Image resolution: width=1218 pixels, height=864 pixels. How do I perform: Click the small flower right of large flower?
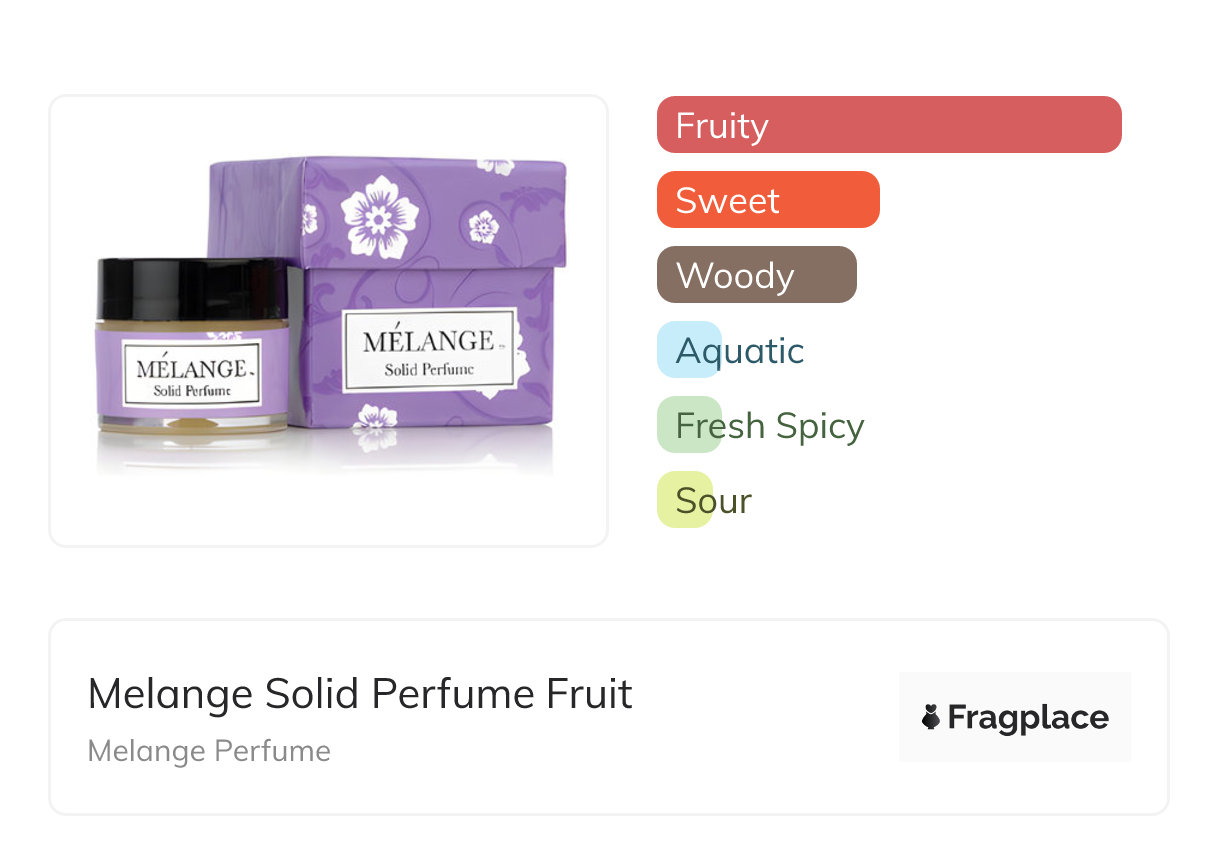coord(483,228)
